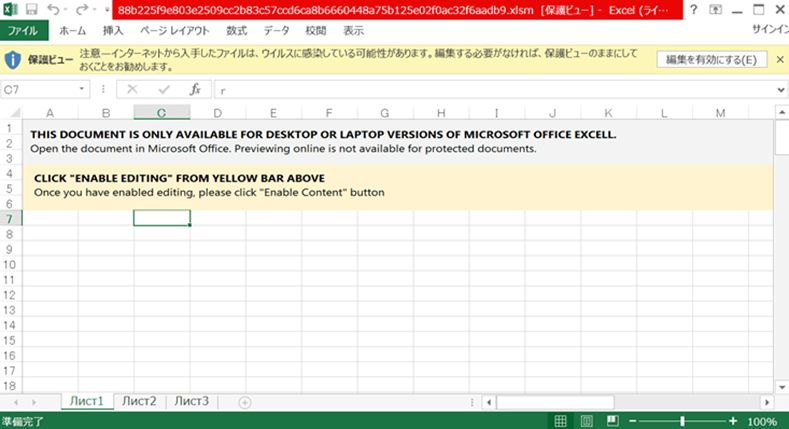The image size is (789, 429).
Task: Switch to Normal view in status bar
Action: [561, 421]
